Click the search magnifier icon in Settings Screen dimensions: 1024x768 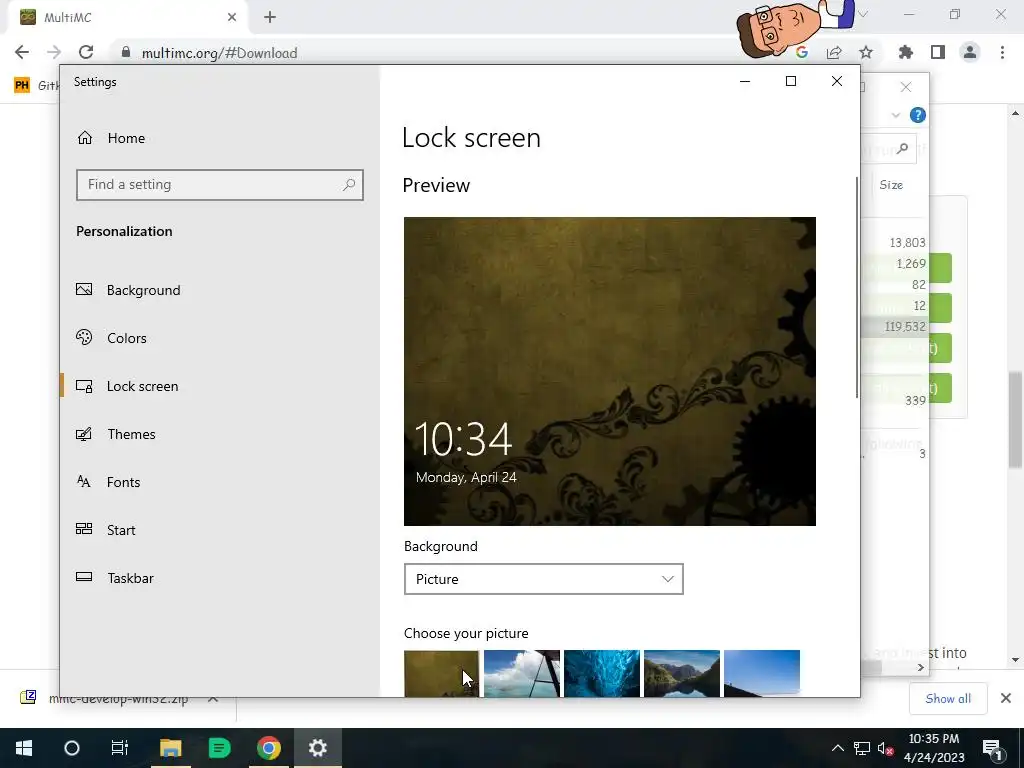coord(349,185)
